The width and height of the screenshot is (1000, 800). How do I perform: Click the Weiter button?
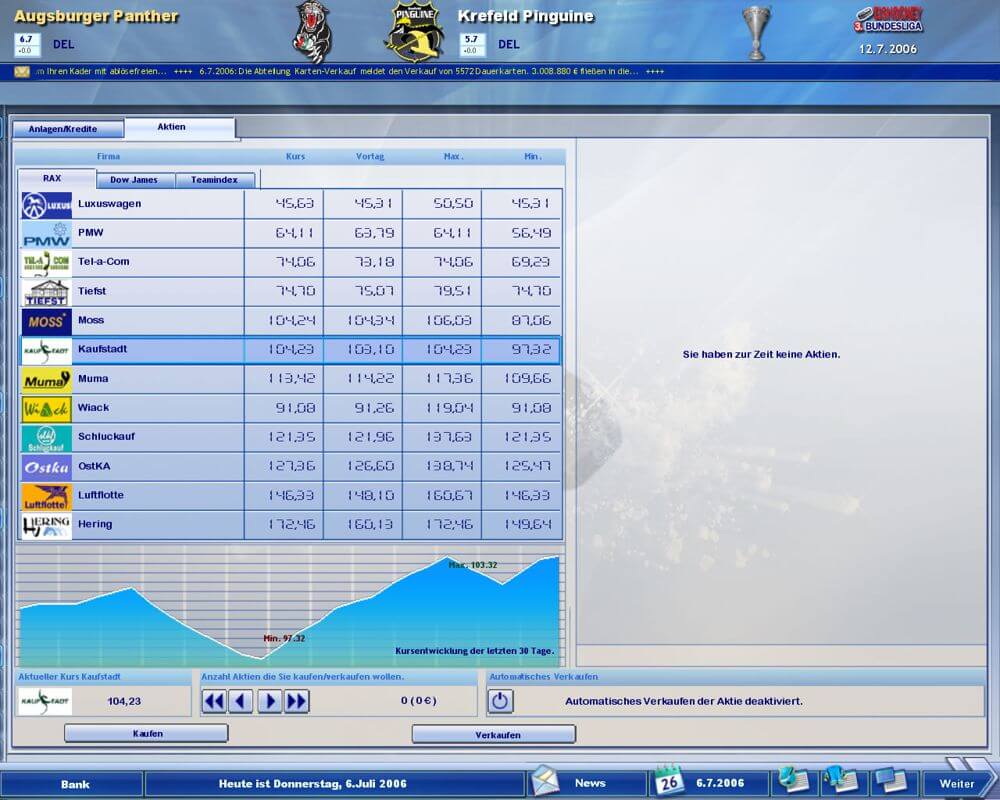(957, 783)
